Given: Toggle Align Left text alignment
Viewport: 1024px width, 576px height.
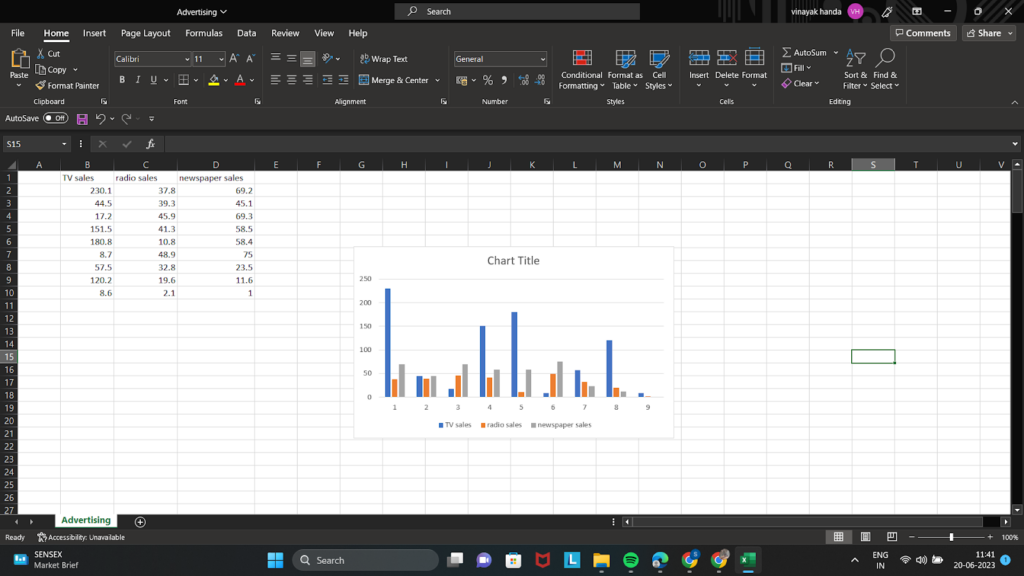Looking at the screenshot, I should pos(276,80).
